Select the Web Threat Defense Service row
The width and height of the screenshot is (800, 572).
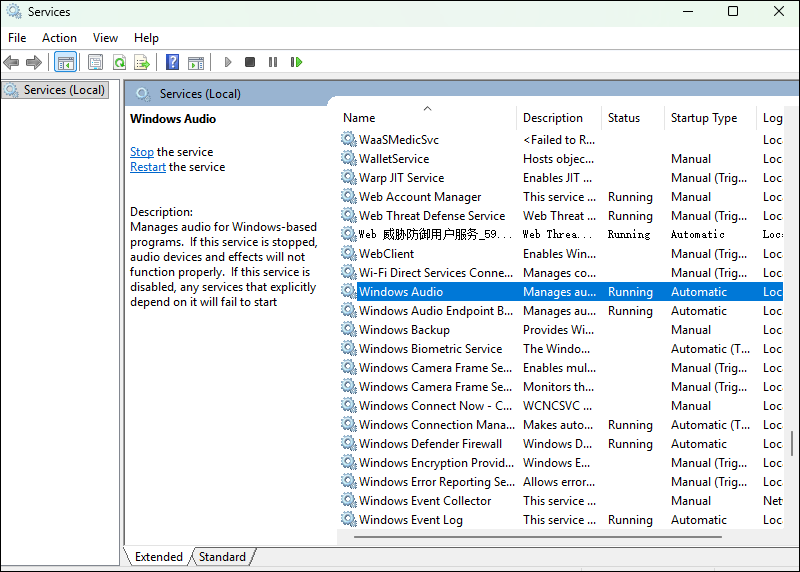coord(561,215)
